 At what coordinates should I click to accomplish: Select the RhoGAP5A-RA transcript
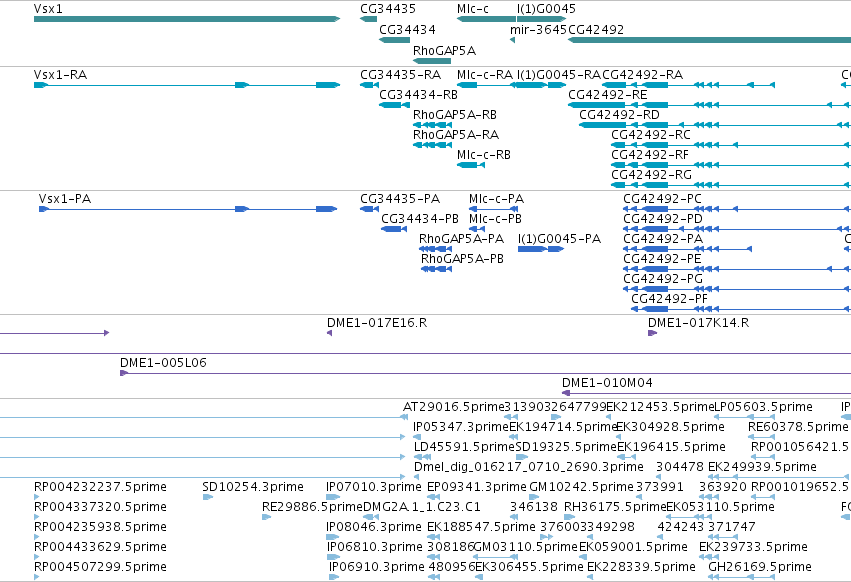click(433, 145)
